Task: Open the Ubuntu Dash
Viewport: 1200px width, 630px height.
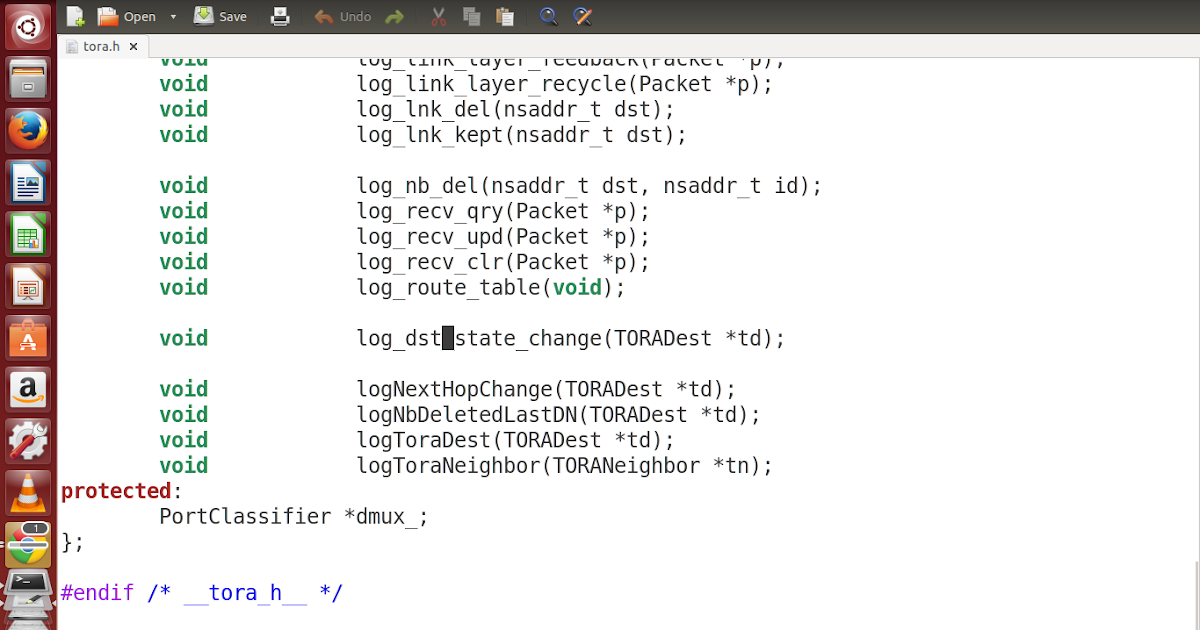Action: click(x=27, y=26)
